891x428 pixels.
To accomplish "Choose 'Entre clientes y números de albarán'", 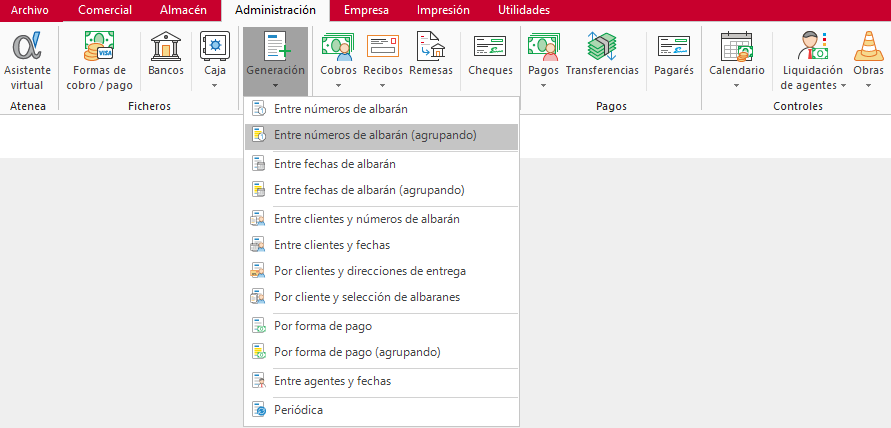I will click(x=381, y=219).
